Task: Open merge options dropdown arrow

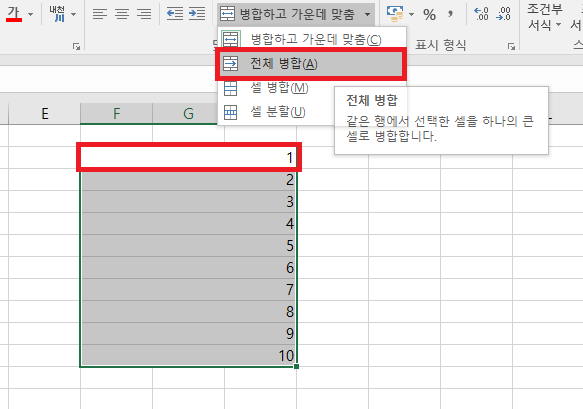Action: 367,15
